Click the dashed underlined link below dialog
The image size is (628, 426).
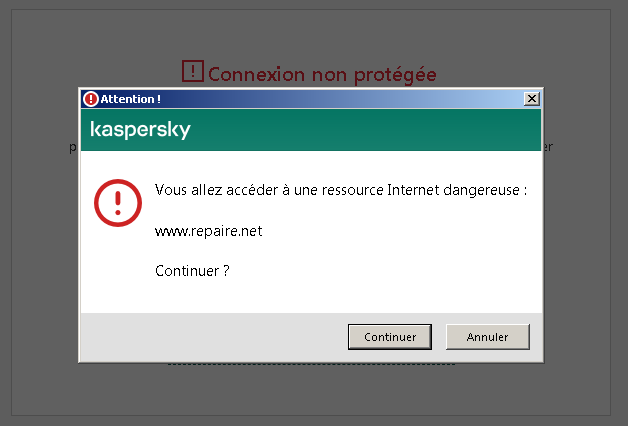[x=311, y=364]
